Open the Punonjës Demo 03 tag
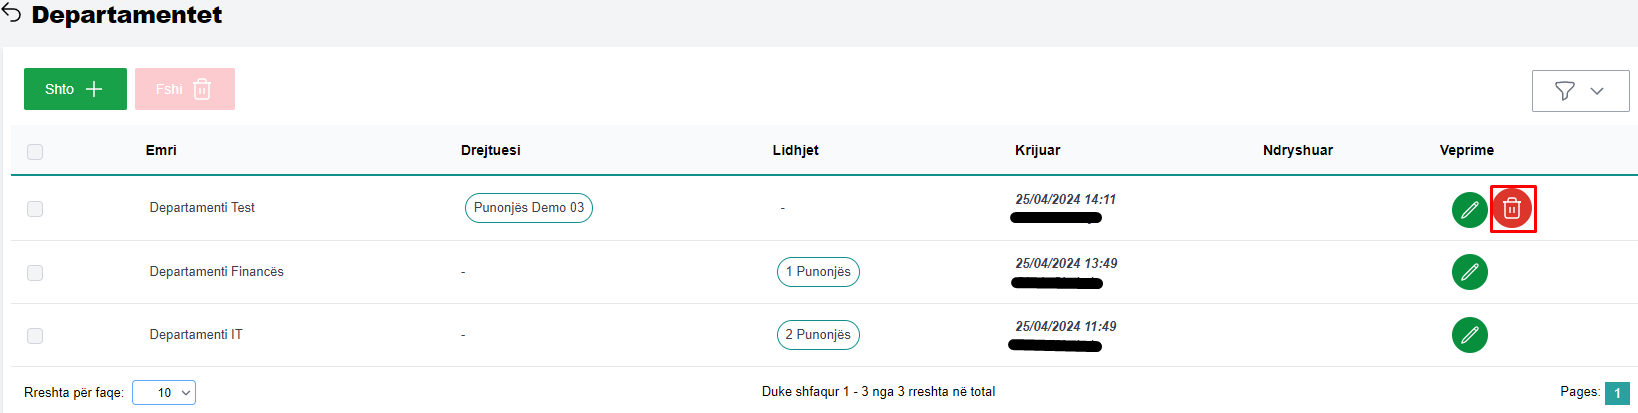Image resolution: width=1638 pixels, height=413 pixels. (528, 208)
